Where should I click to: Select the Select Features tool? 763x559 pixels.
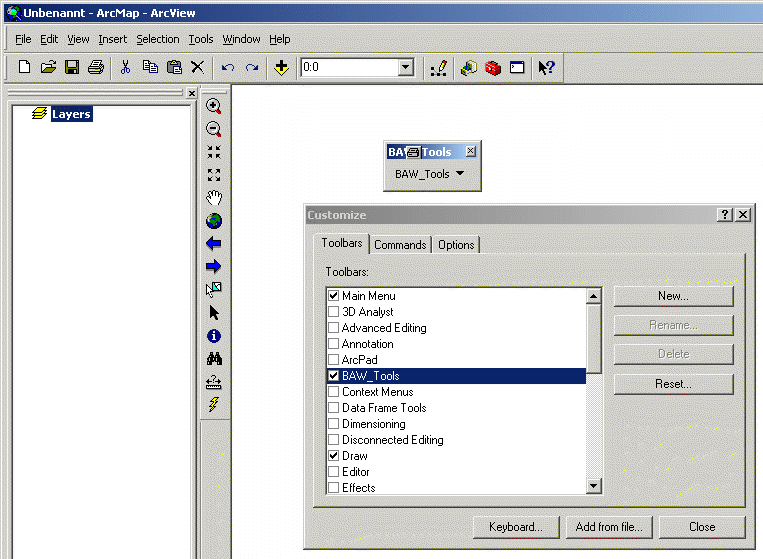(x=214, y=289)
